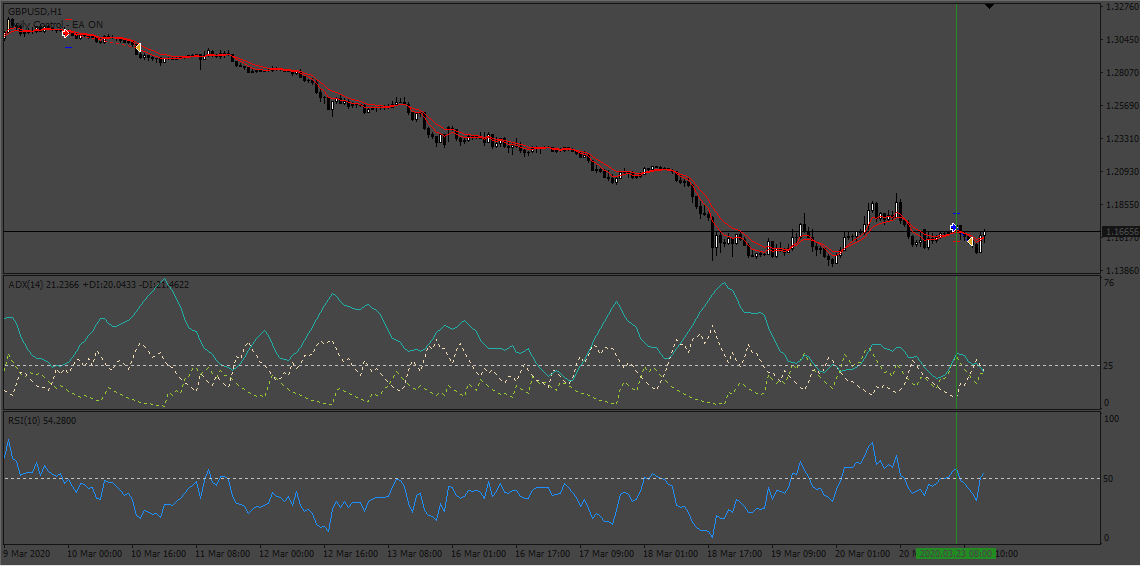This screenshot has height=567, width=1140.
Task: Click the Daily Control - EA ON label
Action: [58, 25]
